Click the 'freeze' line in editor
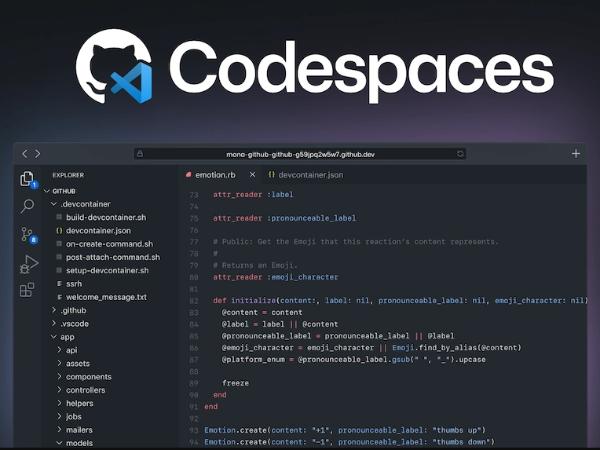The width and height of the screenshot is (600, 450). click(235, 383)
